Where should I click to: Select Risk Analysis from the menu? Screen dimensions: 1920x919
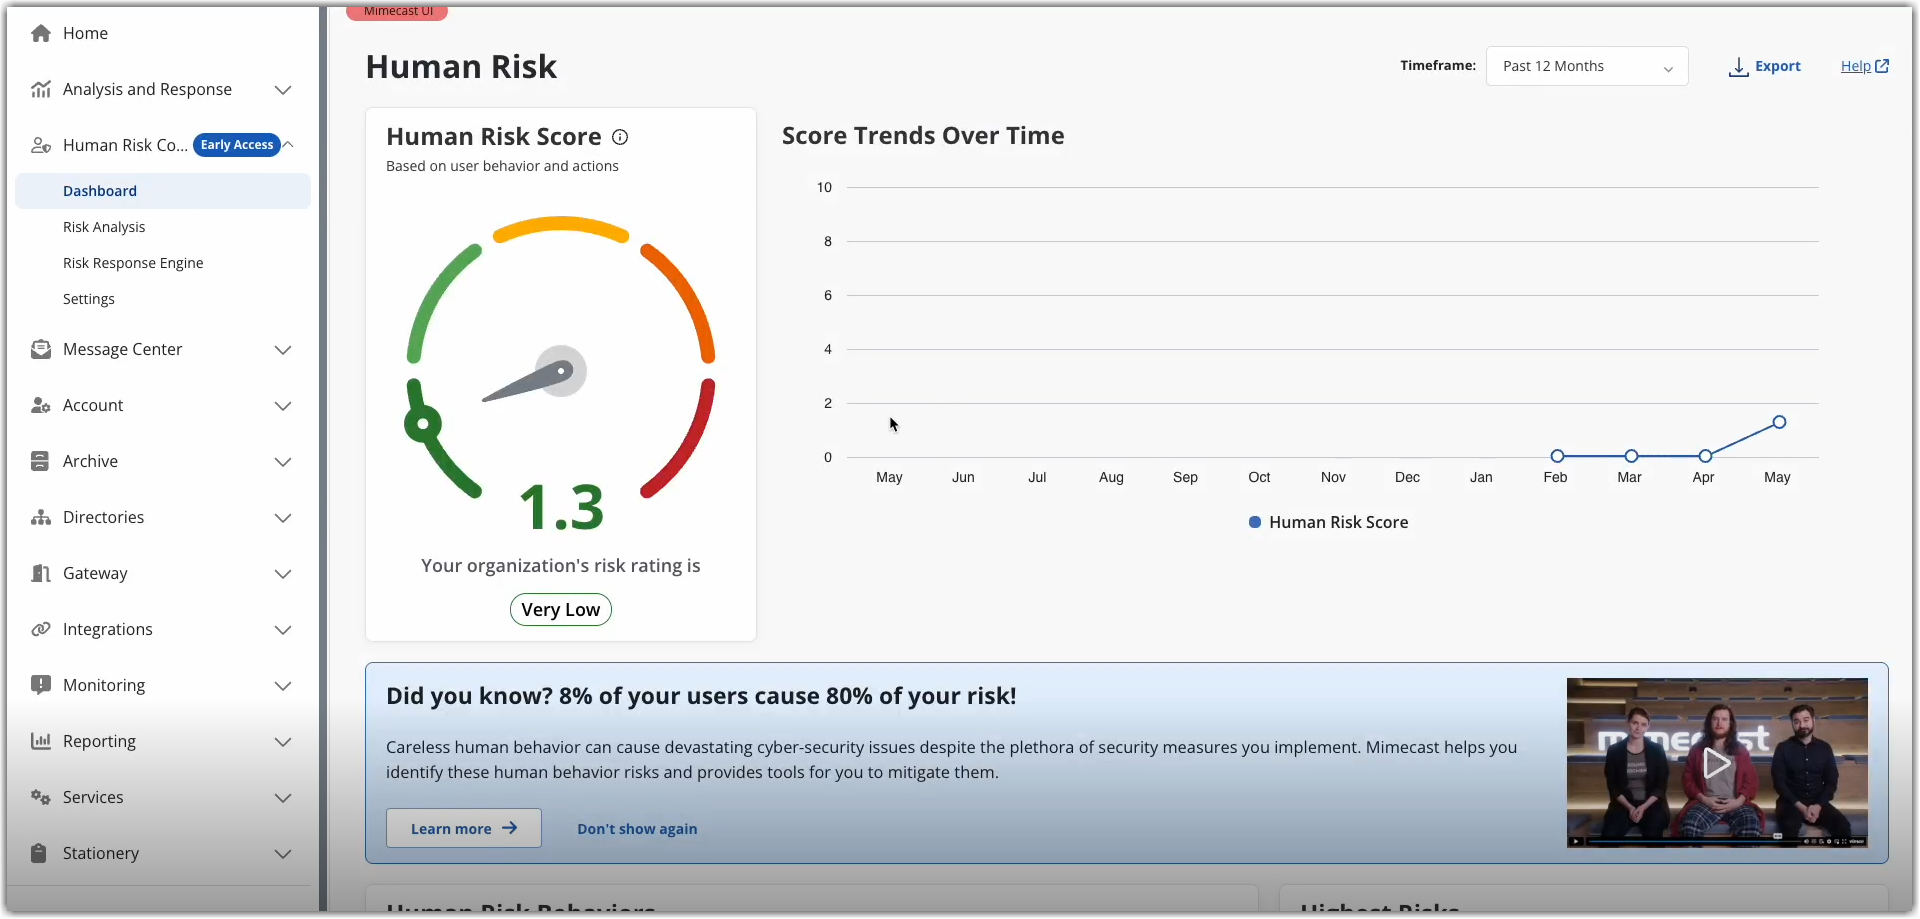coord(104,227)
